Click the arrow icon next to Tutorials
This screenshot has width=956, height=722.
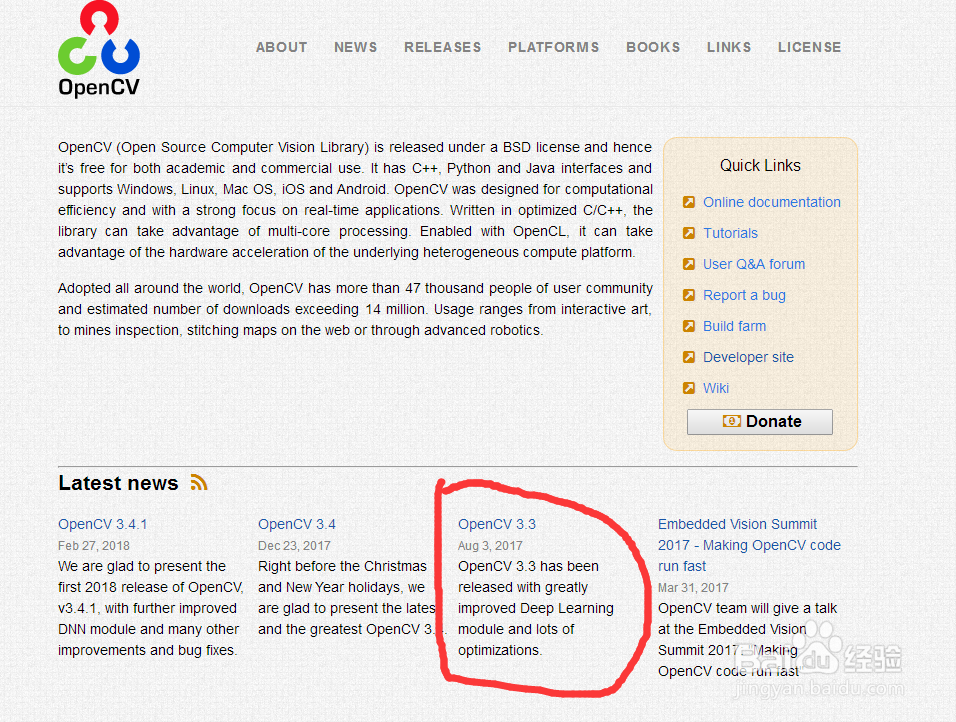[x=689, y=233]
